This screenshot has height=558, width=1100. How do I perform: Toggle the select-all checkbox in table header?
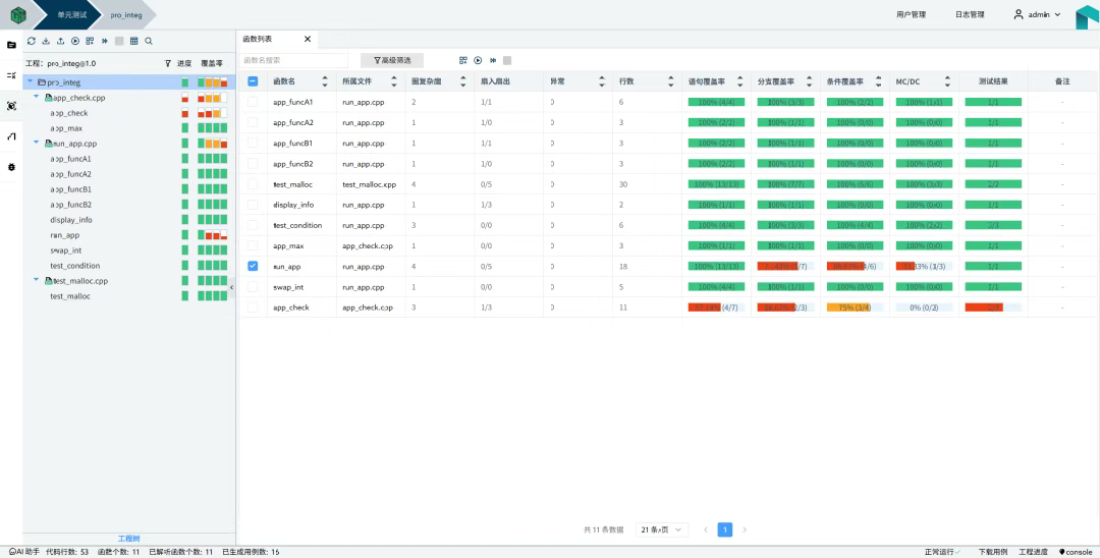(x=252, y=82)
